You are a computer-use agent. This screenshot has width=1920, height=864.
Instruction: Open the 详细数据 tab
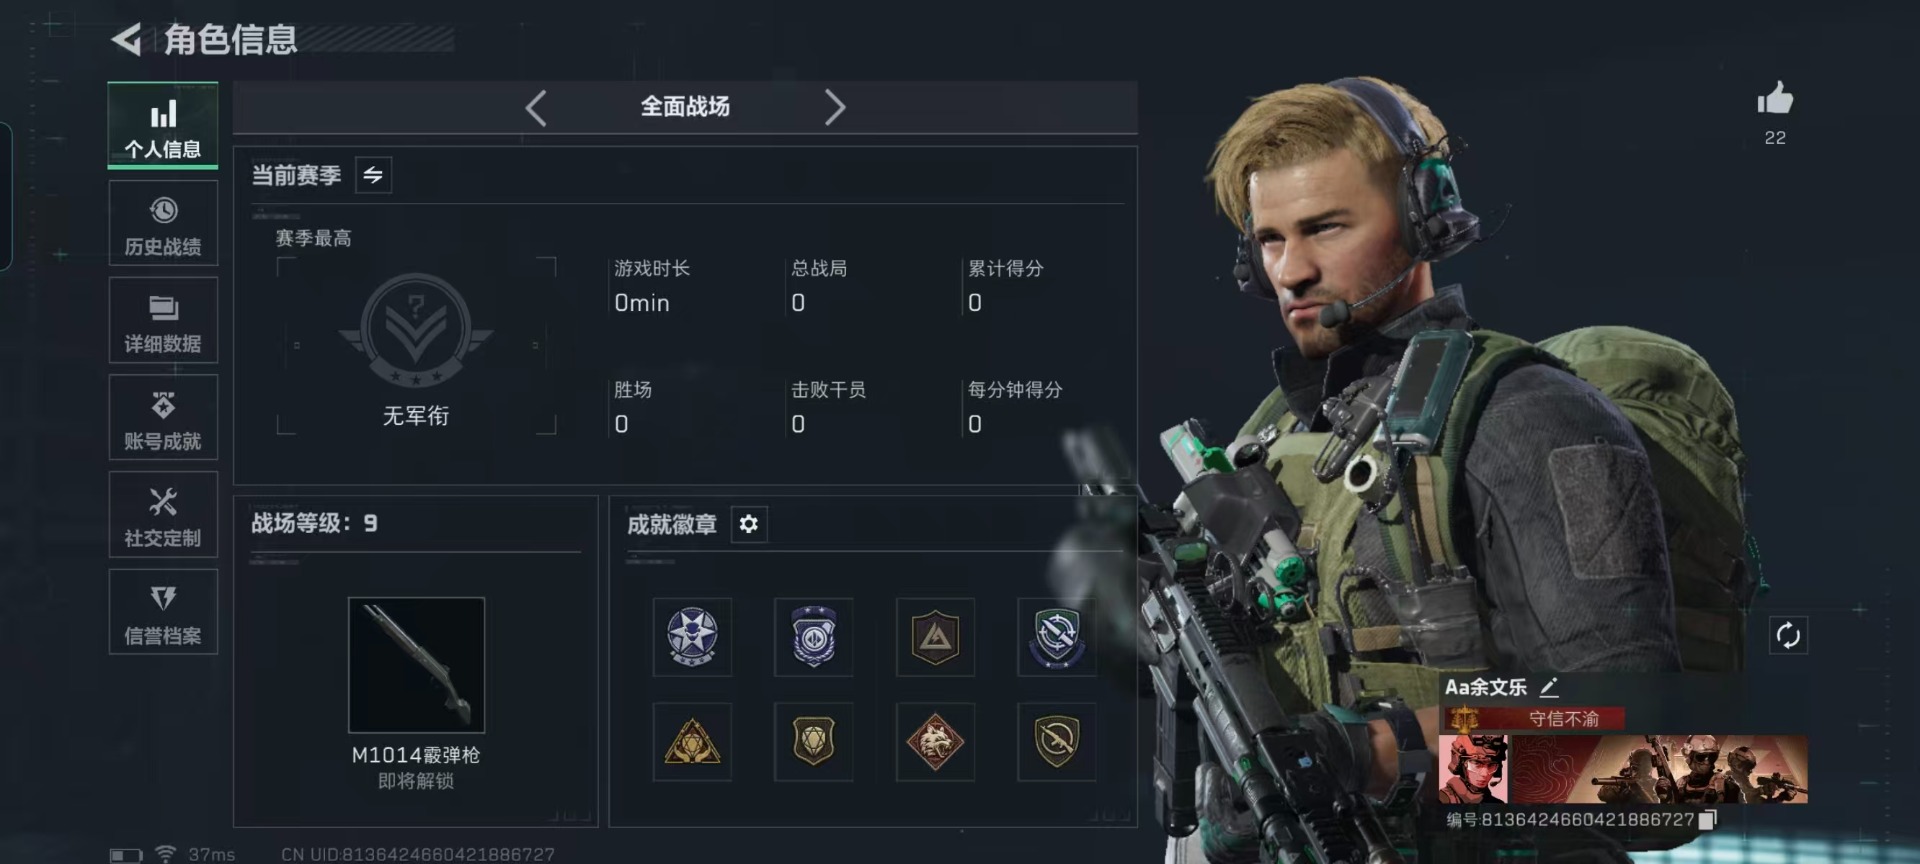pos(163,321)
